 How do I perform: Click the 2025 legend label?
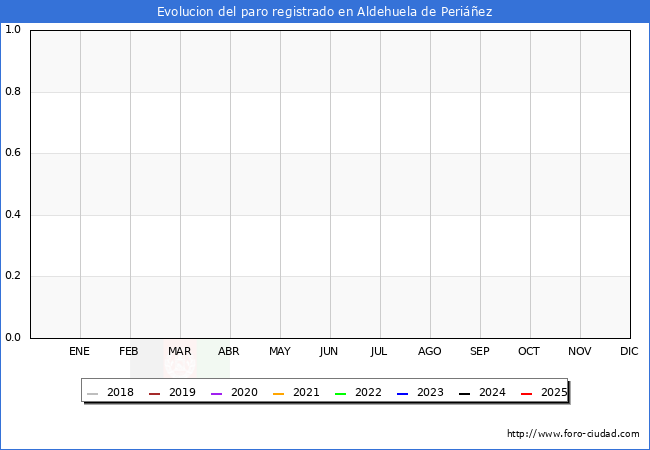554,392
